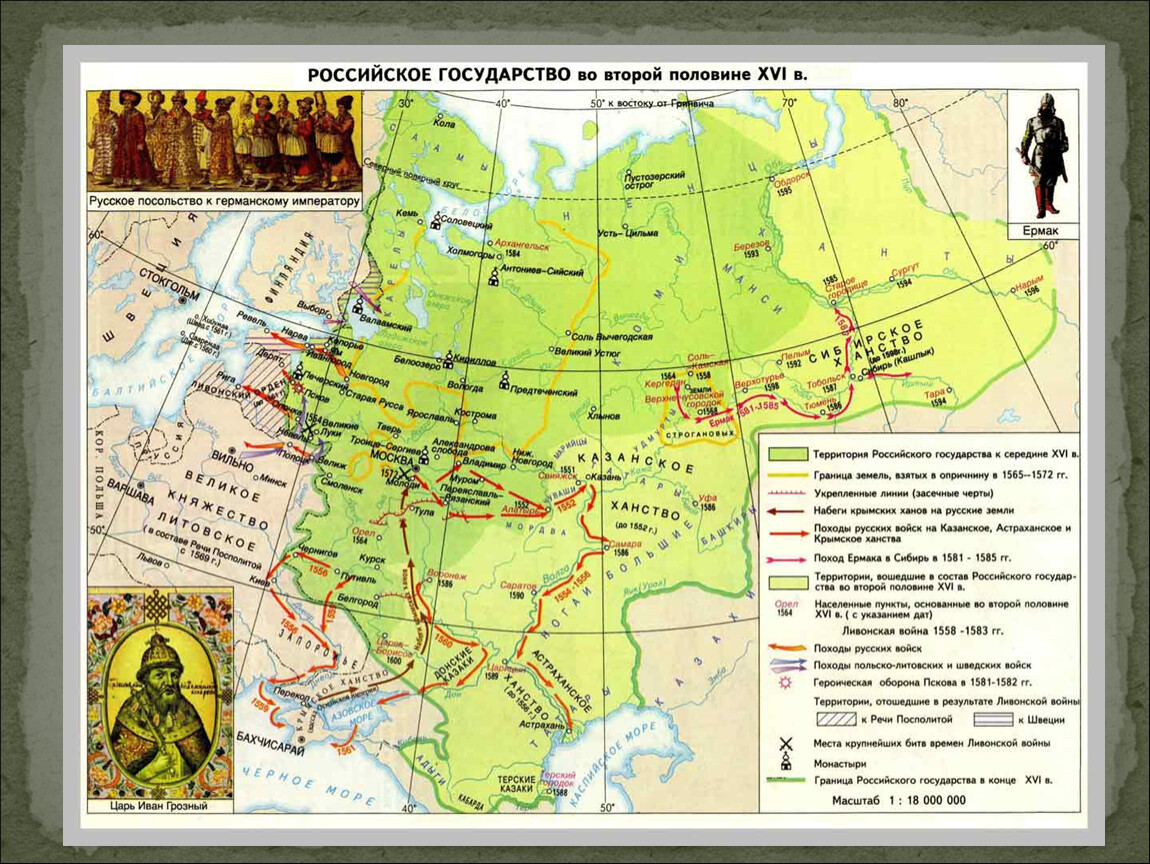This screenshot has width=1150, height=864.
Task: Select the Pskov defense sun icon in legend
Action: (786, 682)
